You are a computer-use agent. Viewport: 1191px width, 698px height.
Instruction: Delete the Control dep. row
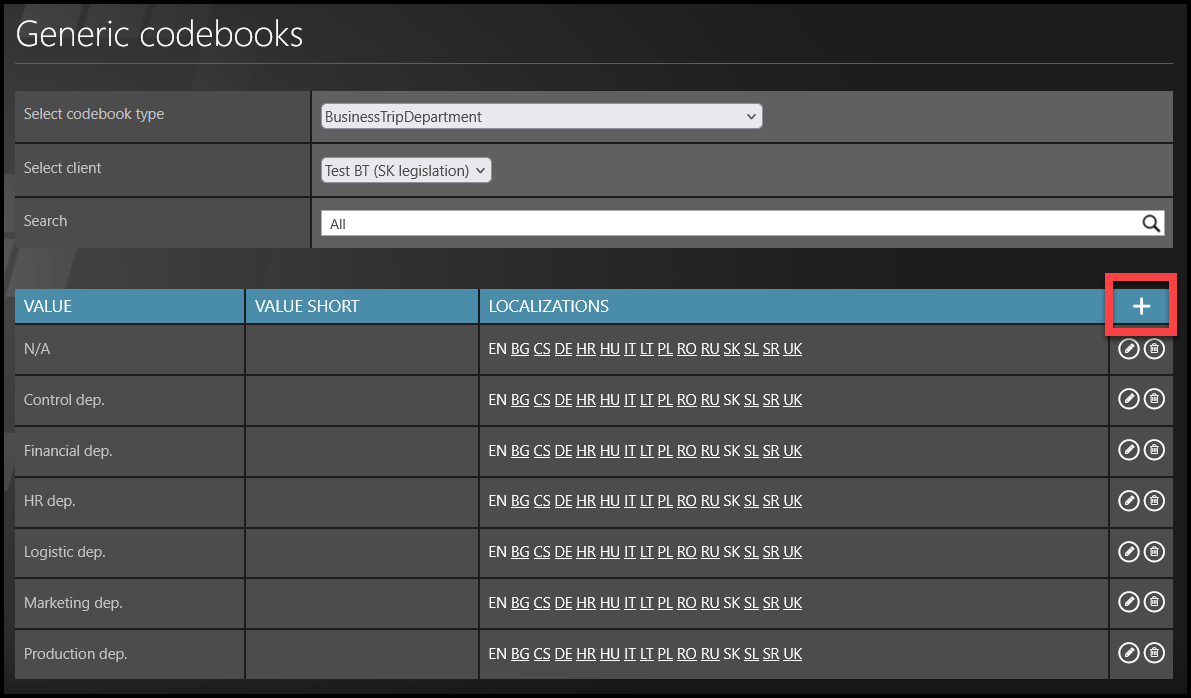pos(1154,400)
